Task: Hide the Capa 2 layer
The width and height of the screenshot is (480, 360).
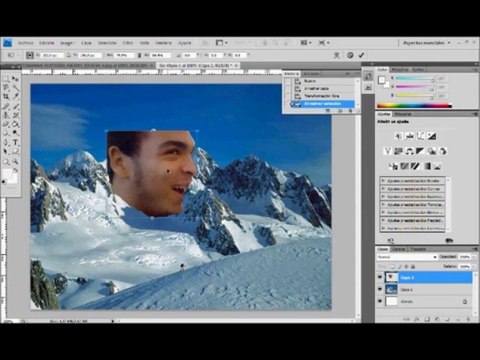Action: pos(380,277)
